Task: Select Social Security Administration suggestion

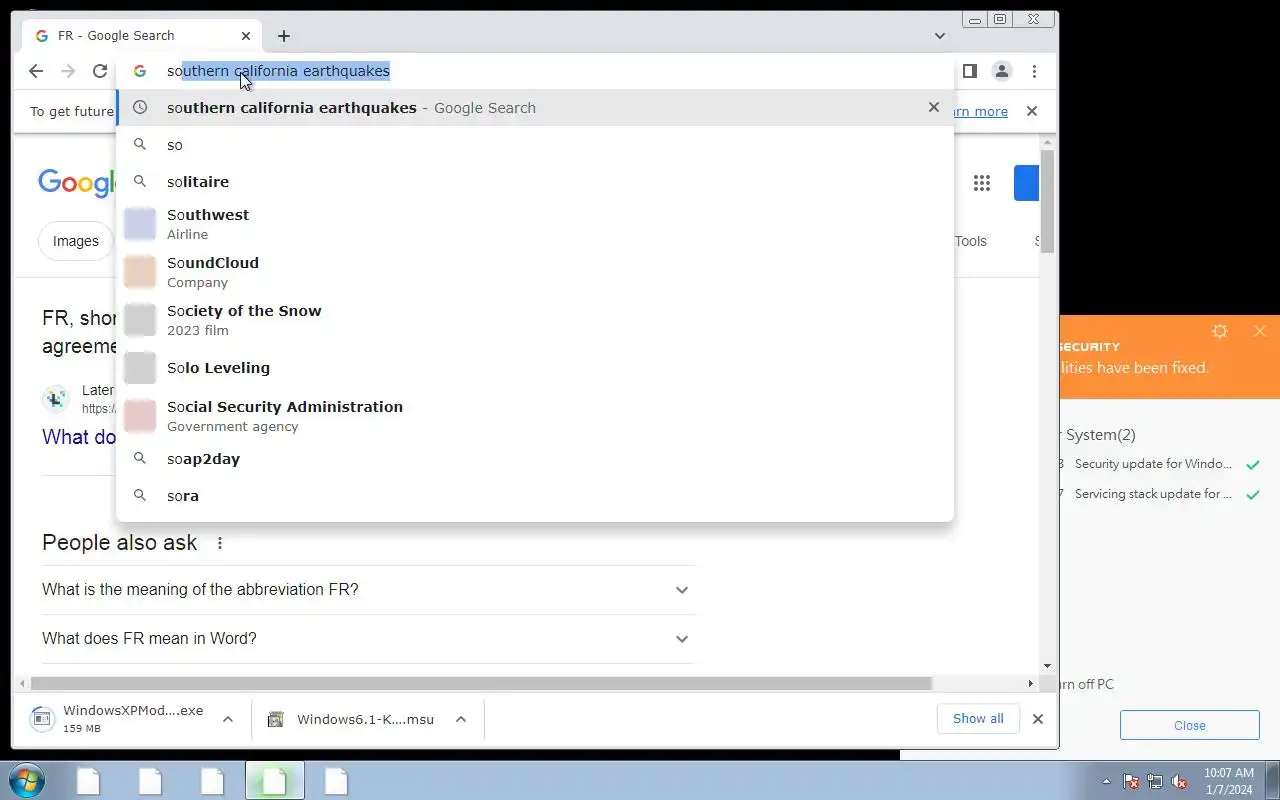Action: pyautogui.click(x=535, y=416)
